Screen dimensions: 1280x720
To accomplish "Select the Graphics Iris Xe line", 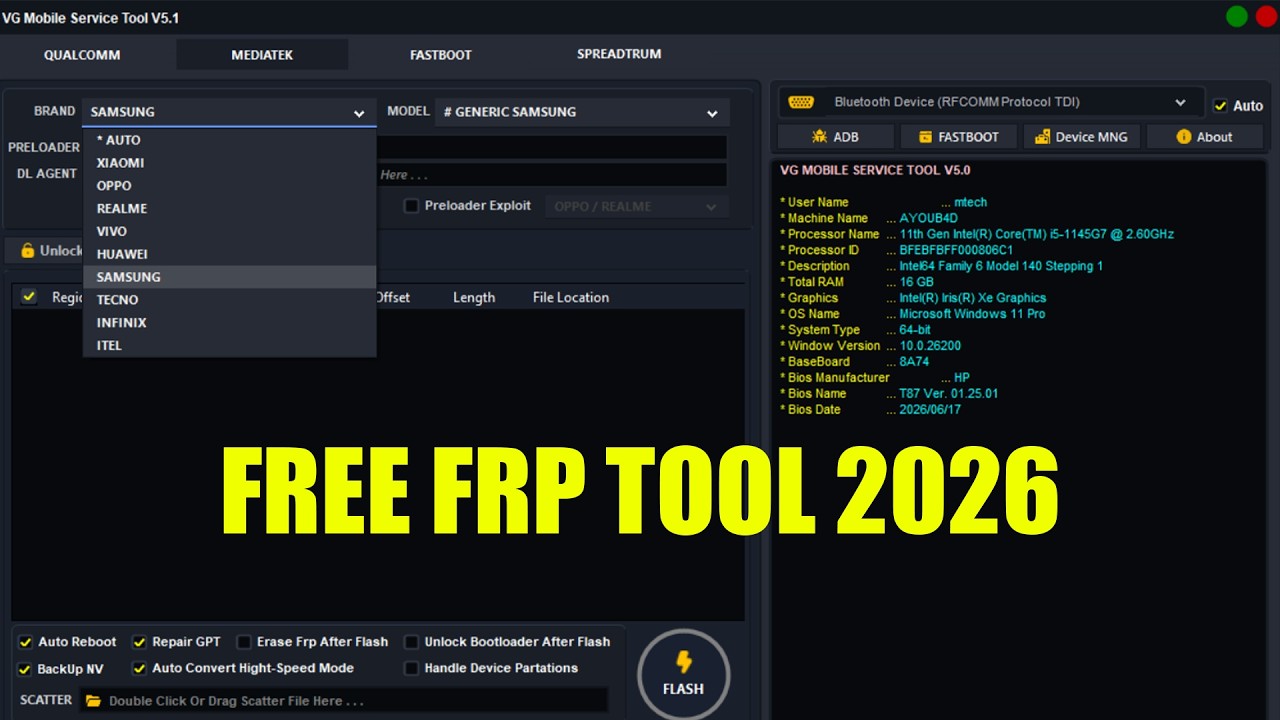I will (x=913, y=298).
